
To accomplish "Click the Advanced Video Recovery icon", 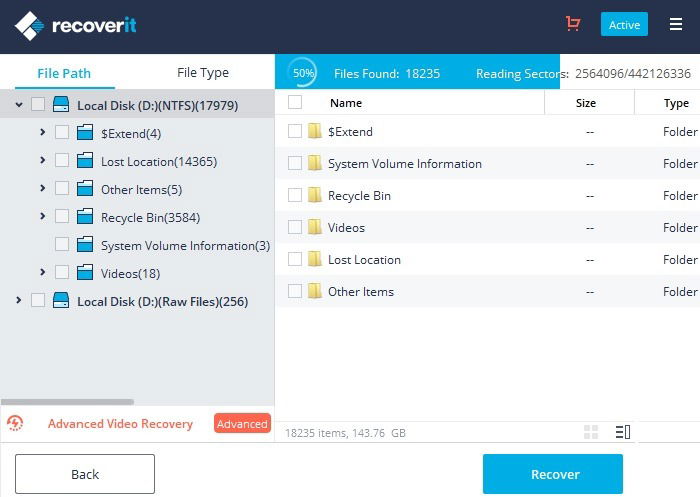I will [15, 423].
